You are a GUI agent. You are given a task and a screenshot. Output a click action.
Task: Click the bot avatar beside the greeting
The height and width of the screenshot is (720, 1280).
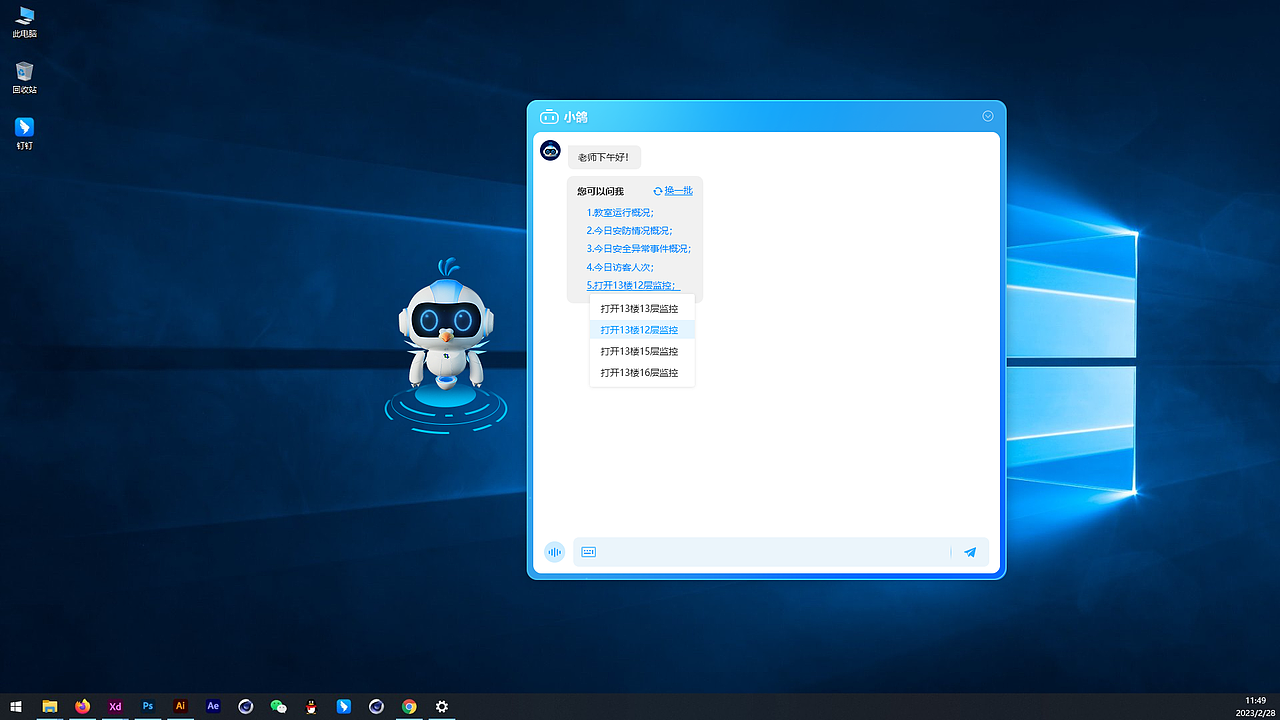[x=550, y=151]
